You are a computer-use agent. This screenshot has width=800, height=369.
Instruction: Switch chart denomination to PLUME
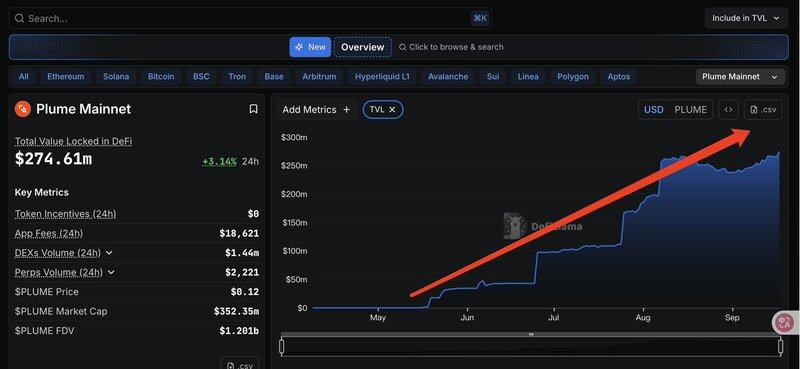pyautogui.click(x=690, y=110)
